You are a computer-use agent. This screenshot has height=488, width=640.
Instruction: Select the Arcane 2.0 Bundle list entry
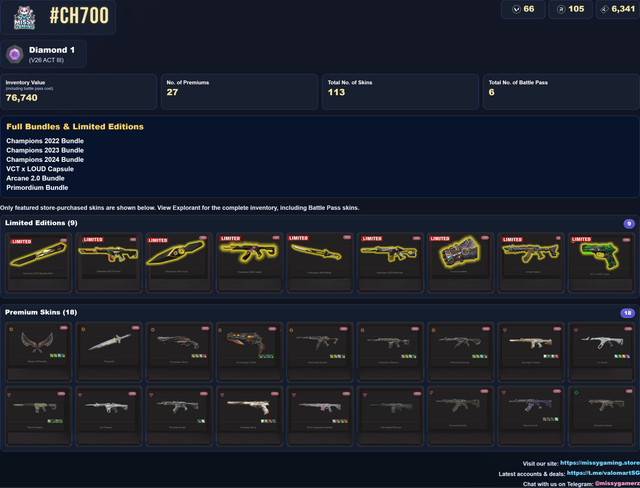pyautogui.click(x=35, y=178)
